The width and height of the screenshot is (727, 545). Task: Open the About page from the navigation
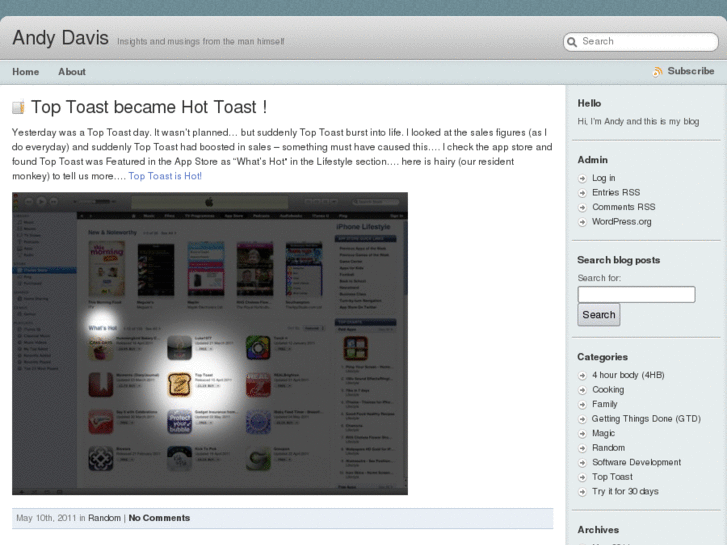click(x=72, y=72)
